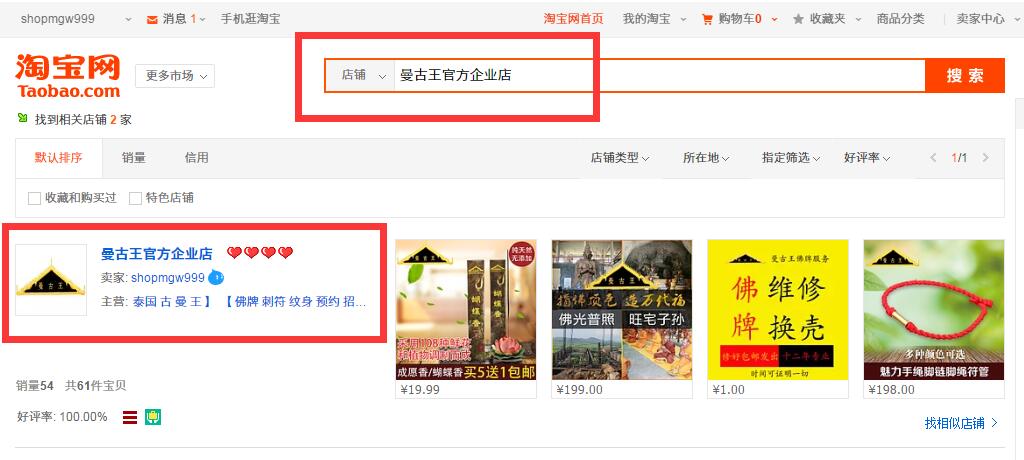Viewport: 1024px width, 460px height.
Task: Open the shopping cart icon
Action: tap(707, 20)
